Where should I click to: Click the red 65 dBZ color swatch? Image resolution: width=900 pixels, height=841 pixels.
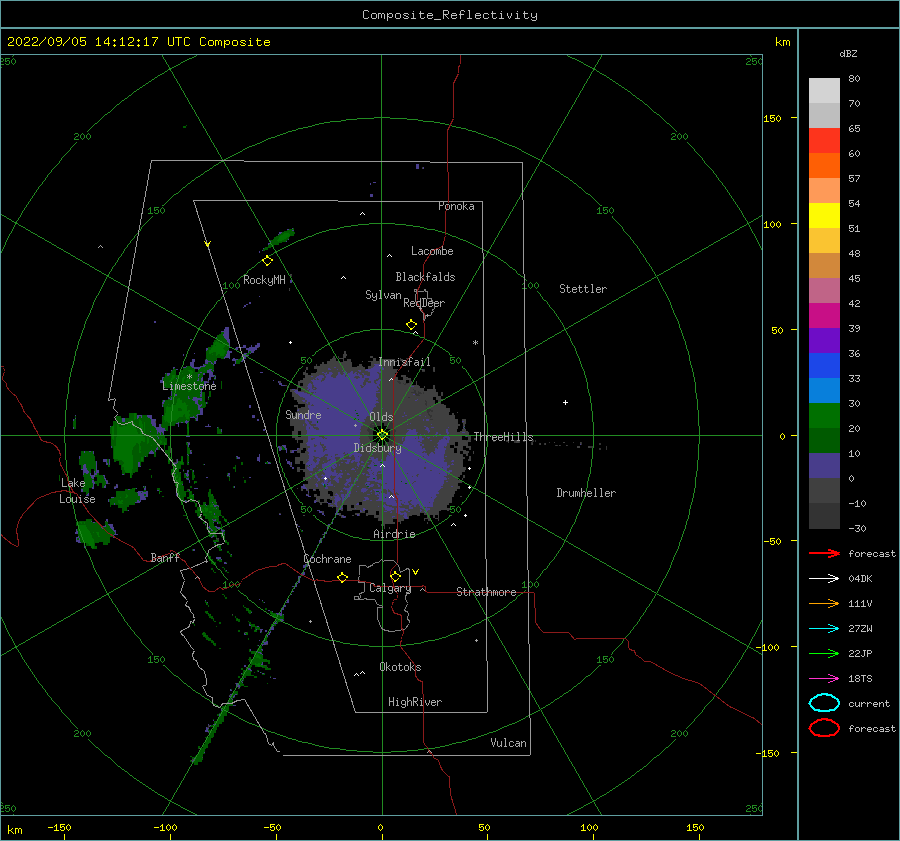(824, 141)
